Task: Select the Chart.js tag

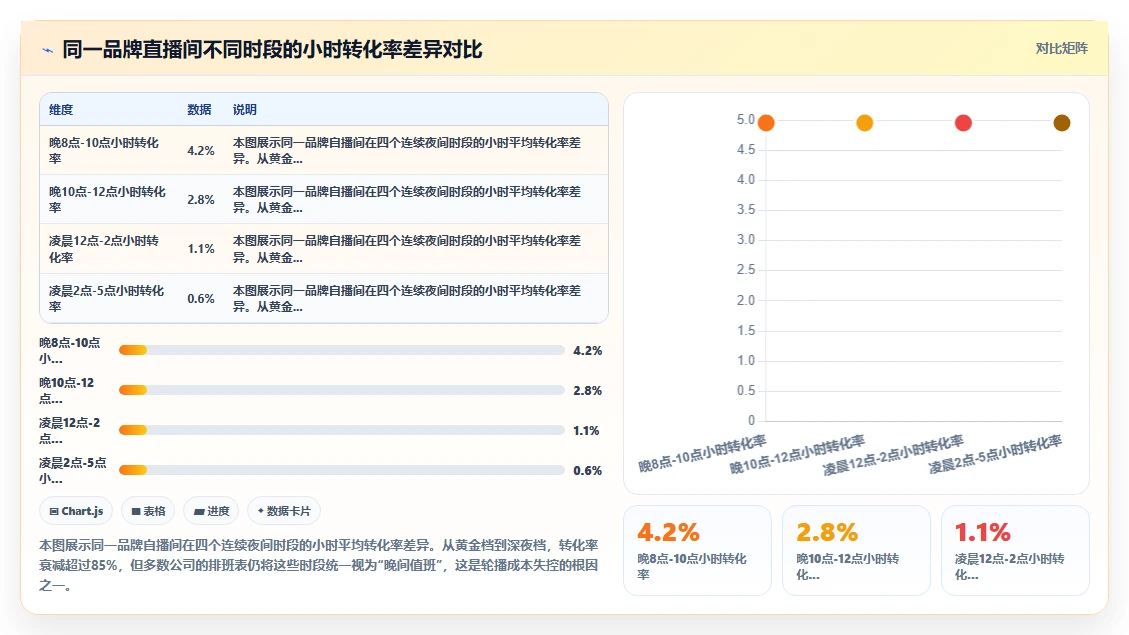Action: (76, 511)
